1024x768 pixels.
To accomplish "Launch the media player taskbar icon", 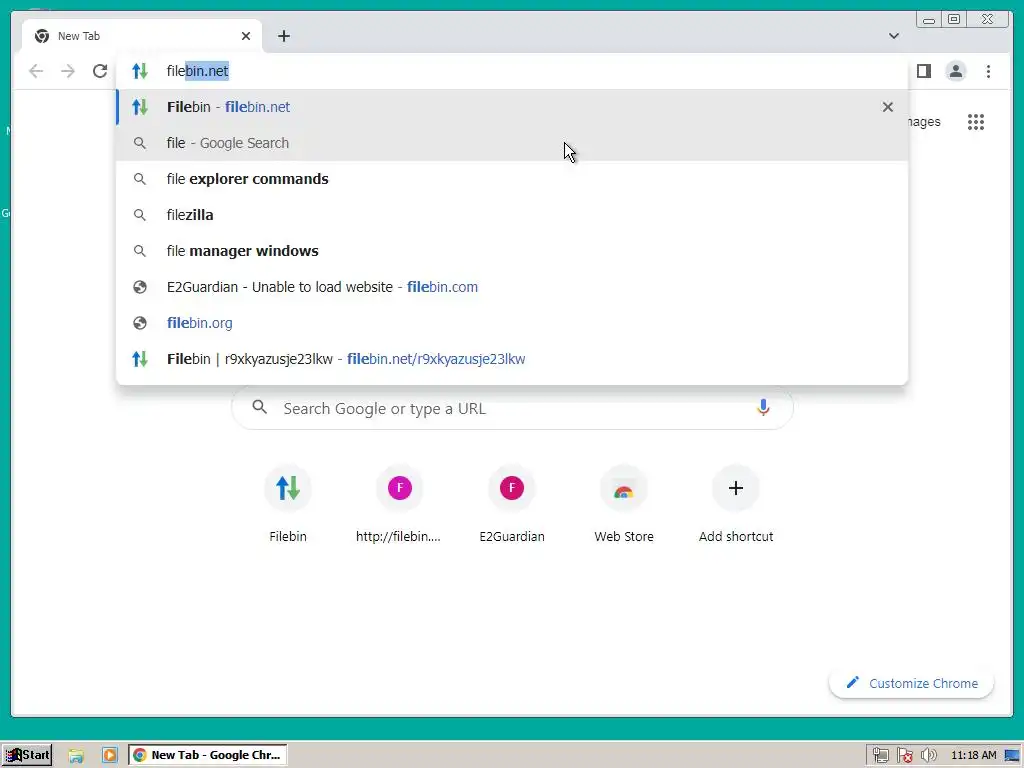I will tap(110, 755).
